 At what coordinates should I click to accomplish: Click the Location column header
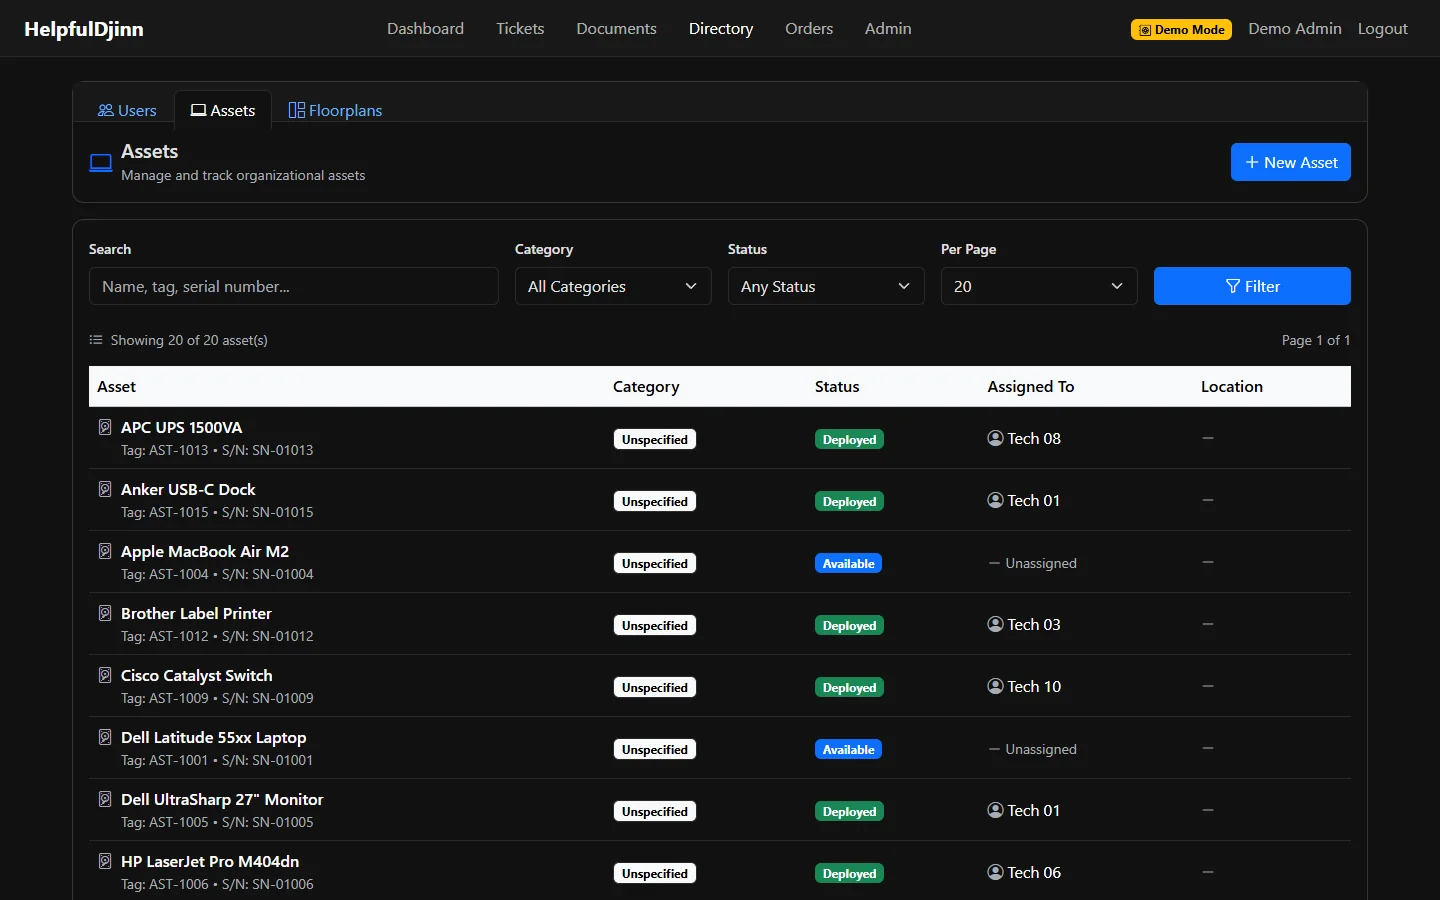tap(1232, 386)
